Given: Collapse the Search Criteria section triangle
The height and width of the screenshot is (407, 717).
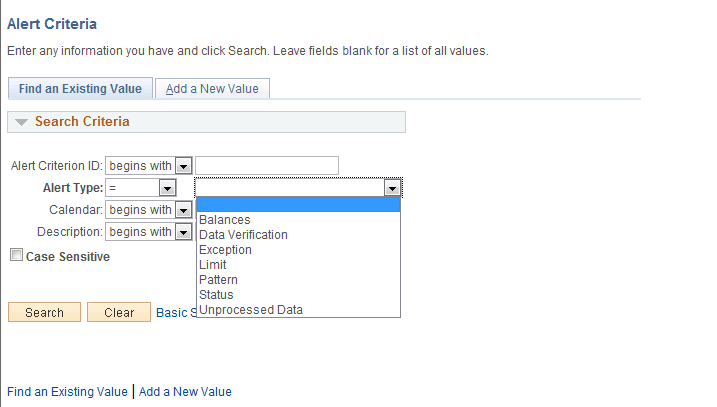Looking at the screenshot, I should [21, 122].
